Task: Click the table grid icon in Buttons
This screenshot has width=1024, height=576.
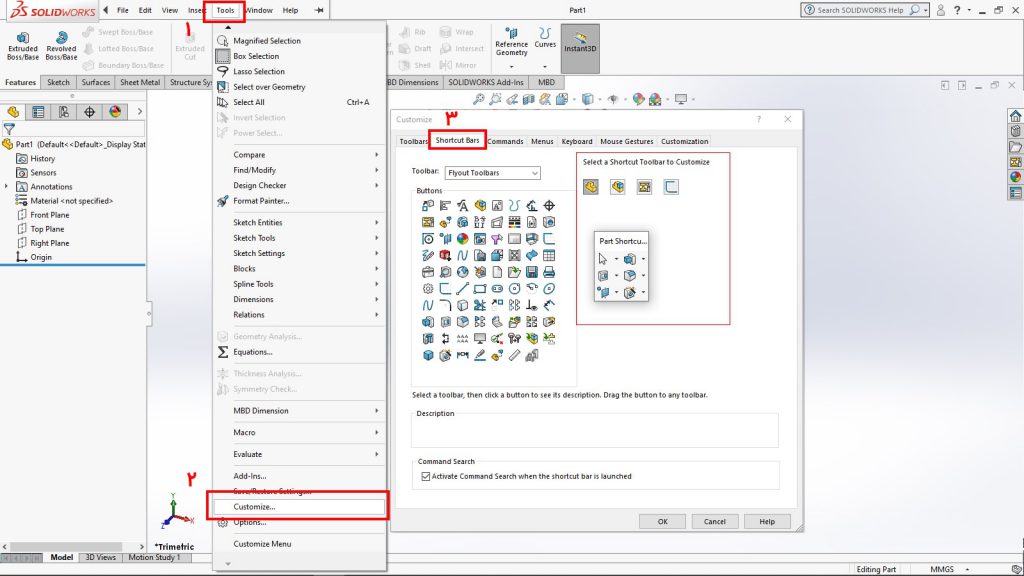Action: pos(549,255)
